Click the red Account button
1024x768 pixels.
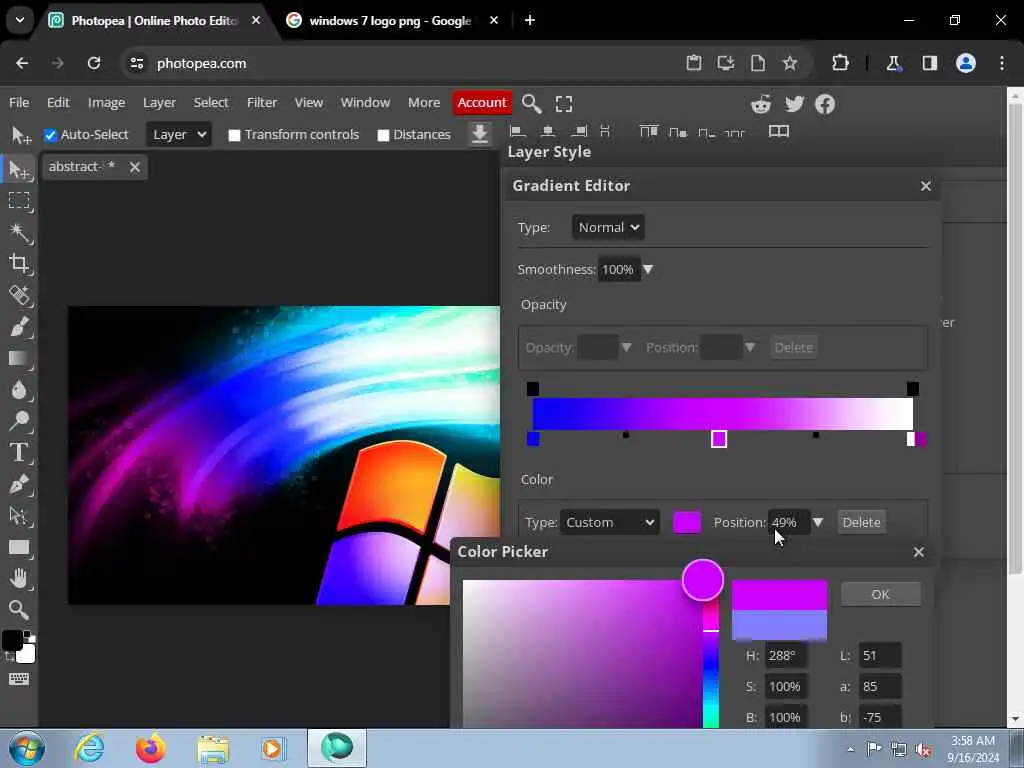point(482,103)
